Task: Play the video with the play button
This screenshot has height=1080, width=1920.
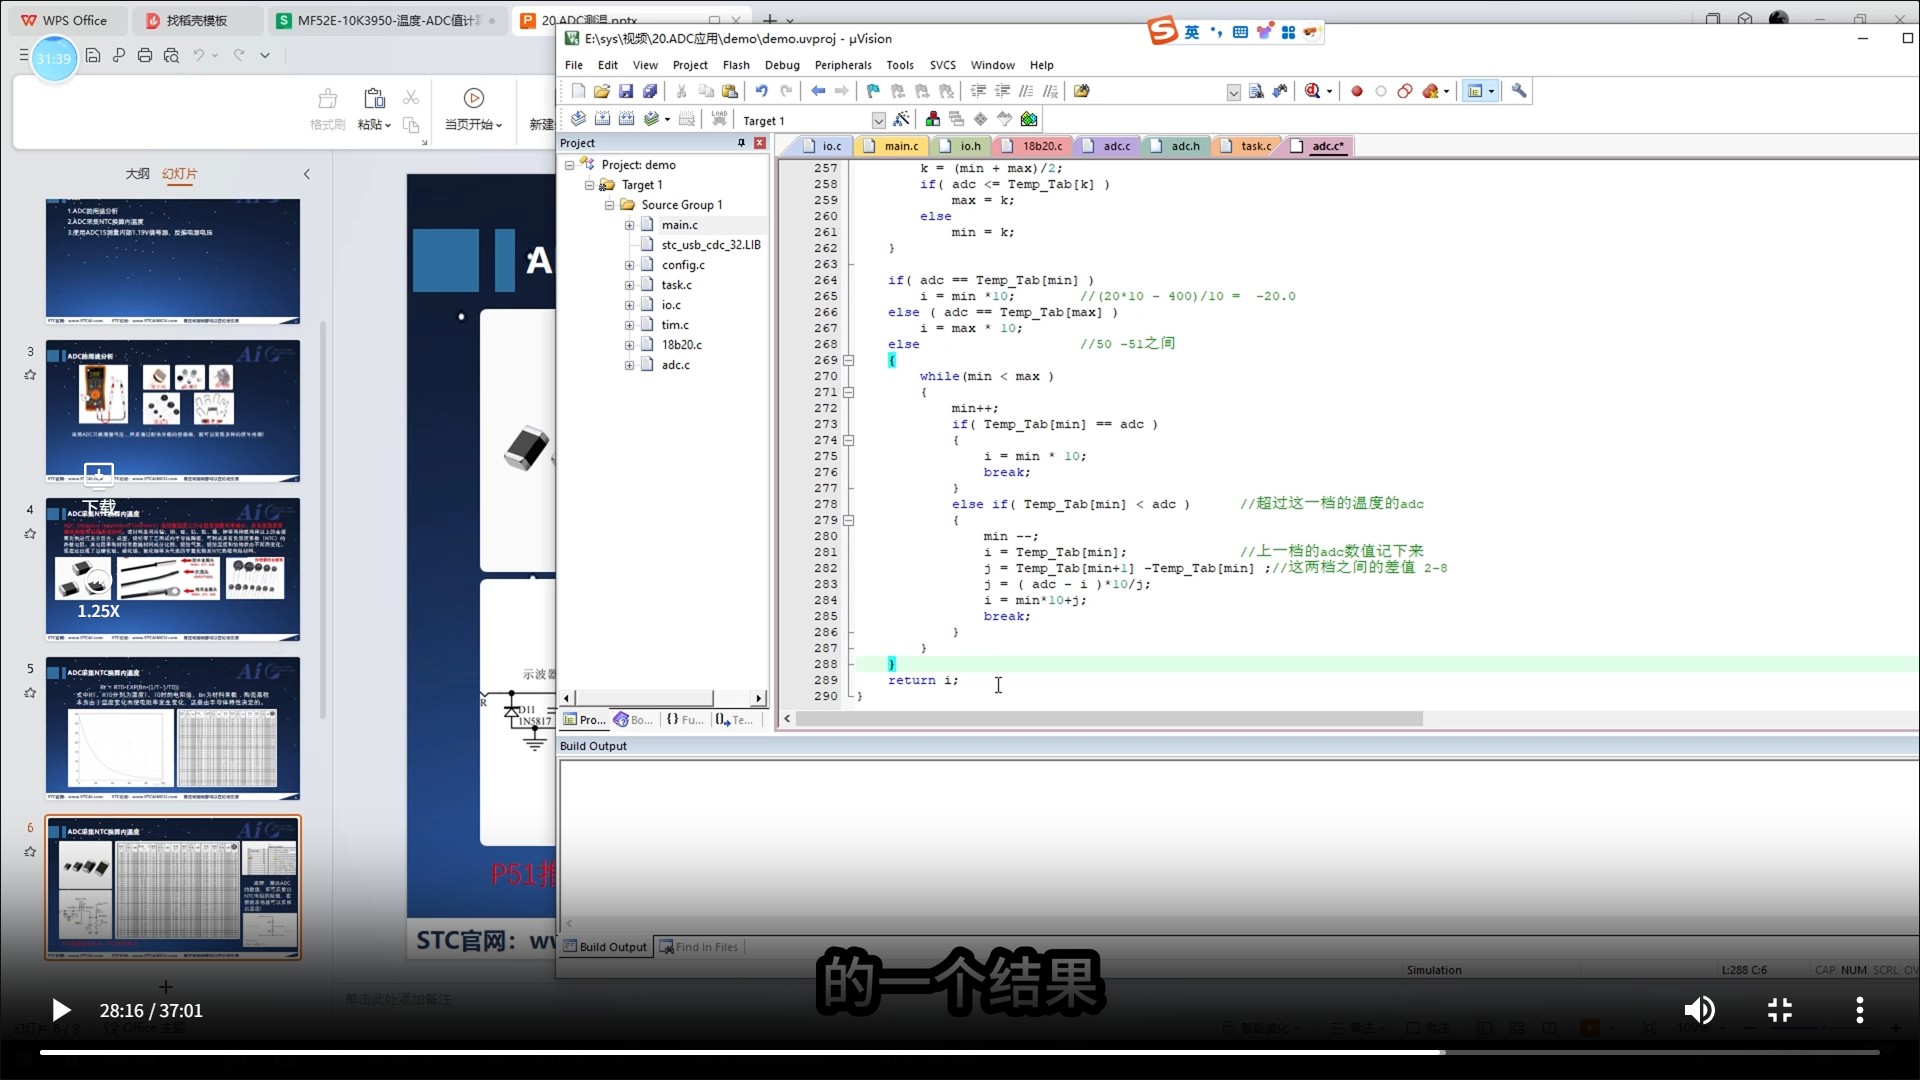Action: (60, 1010)
